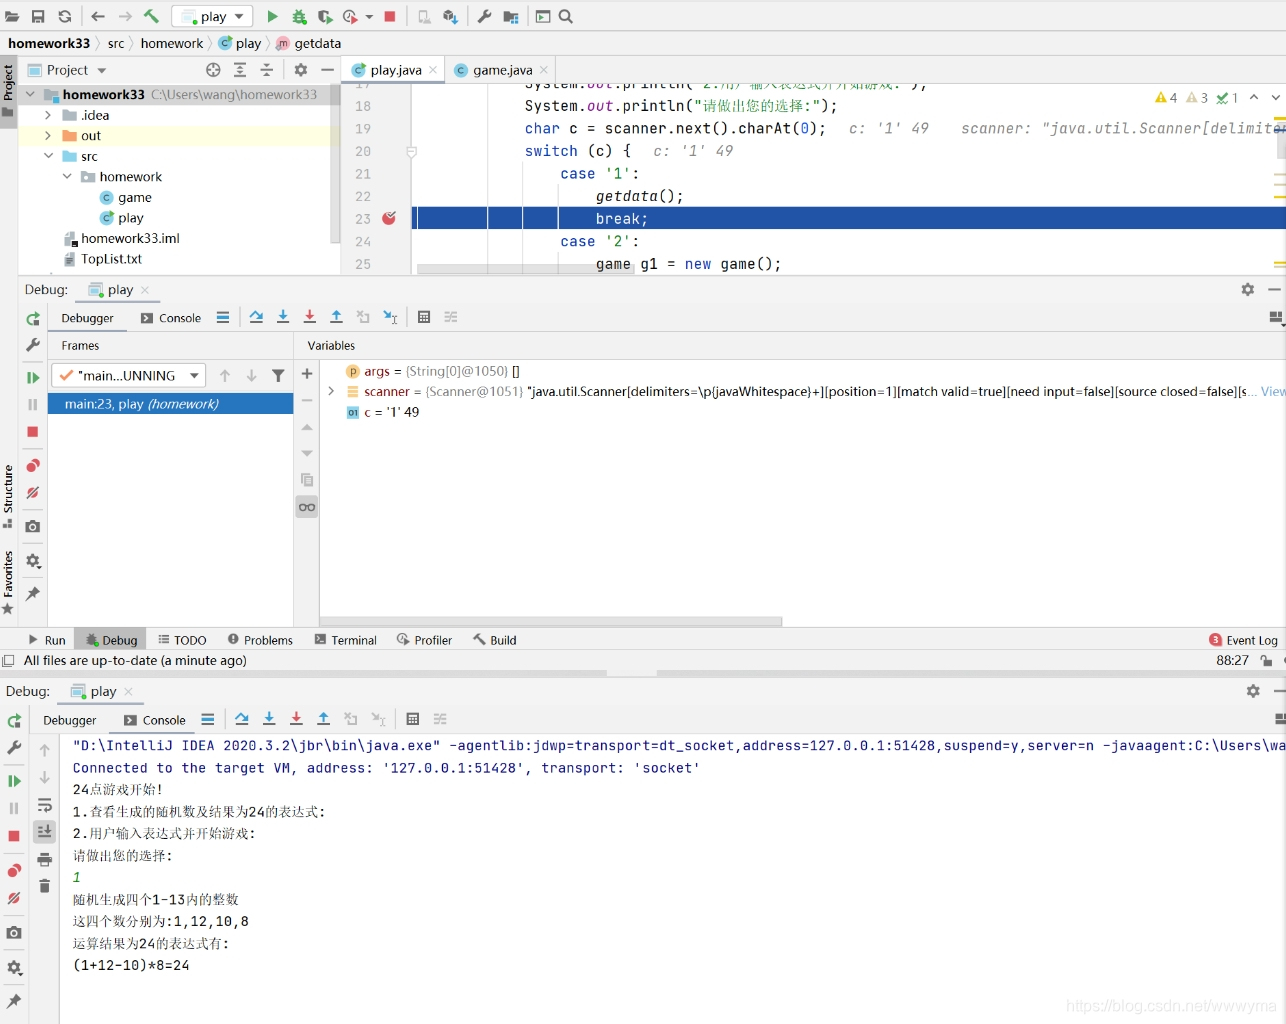Click Collapse All in Project panel
The image size is (1286, 1024).
(266, 70)
